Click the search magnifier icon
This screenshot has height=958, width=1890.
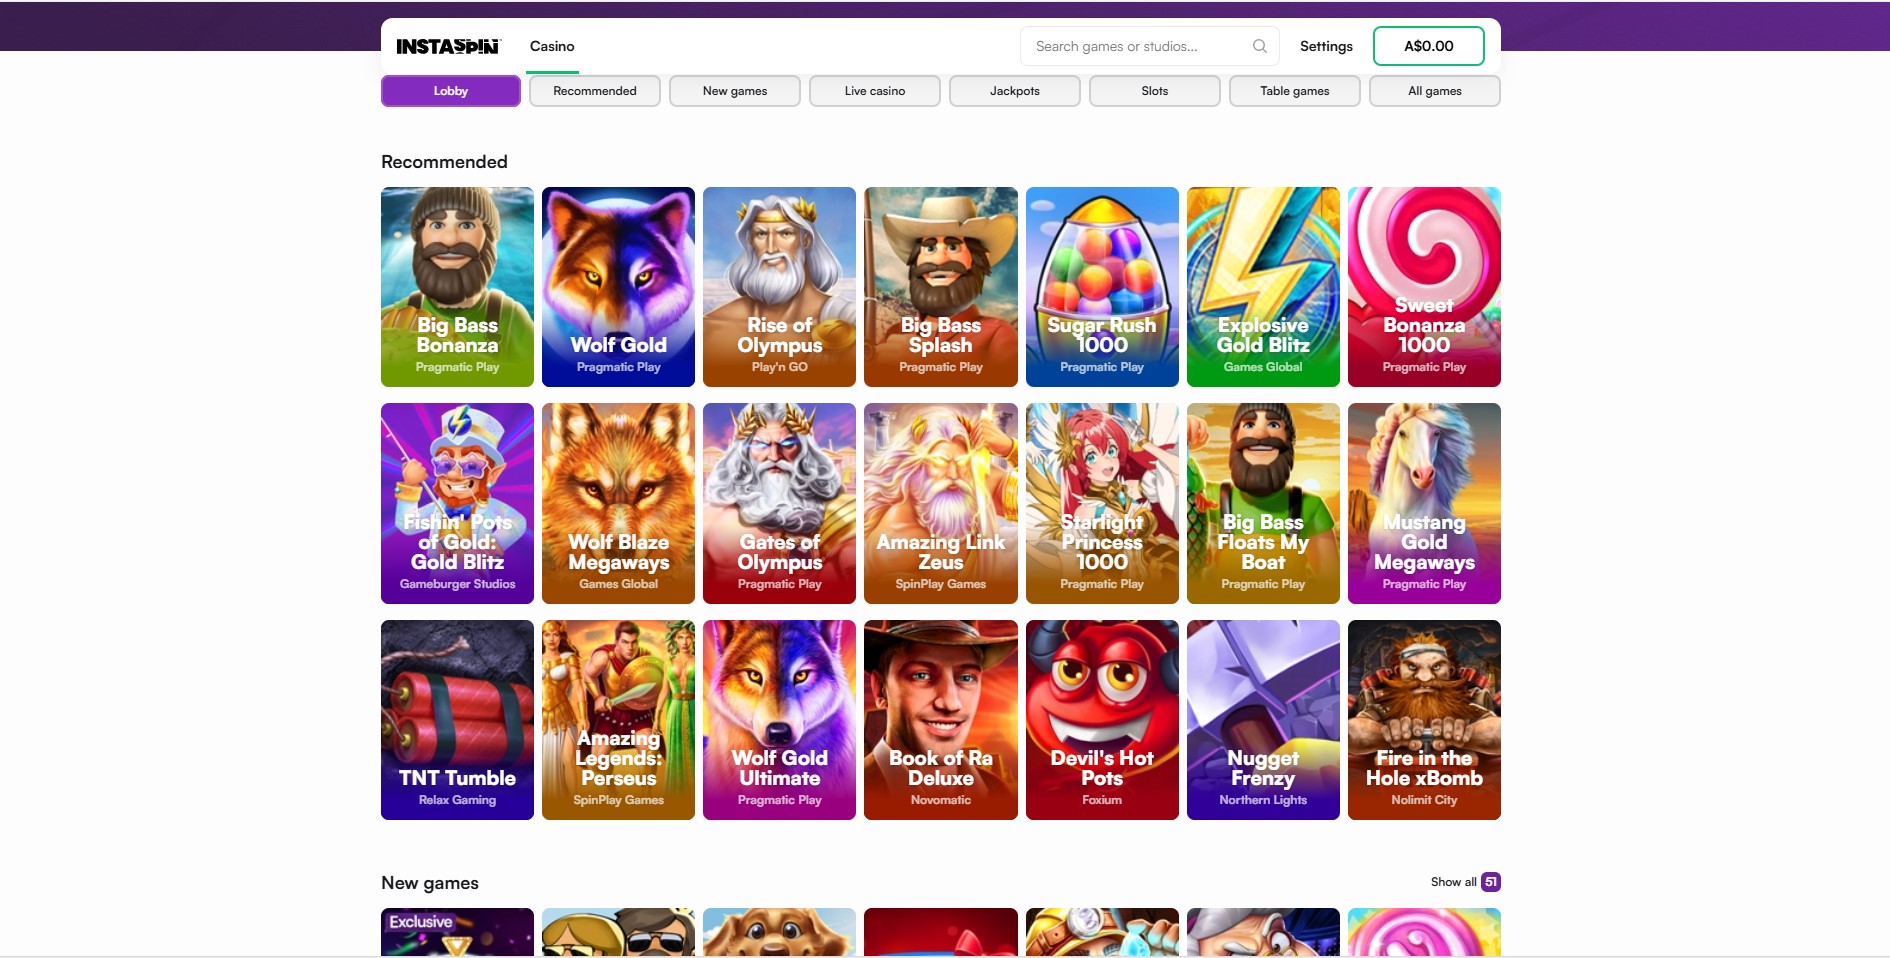pyautogui.click(x=1259, y=46)
